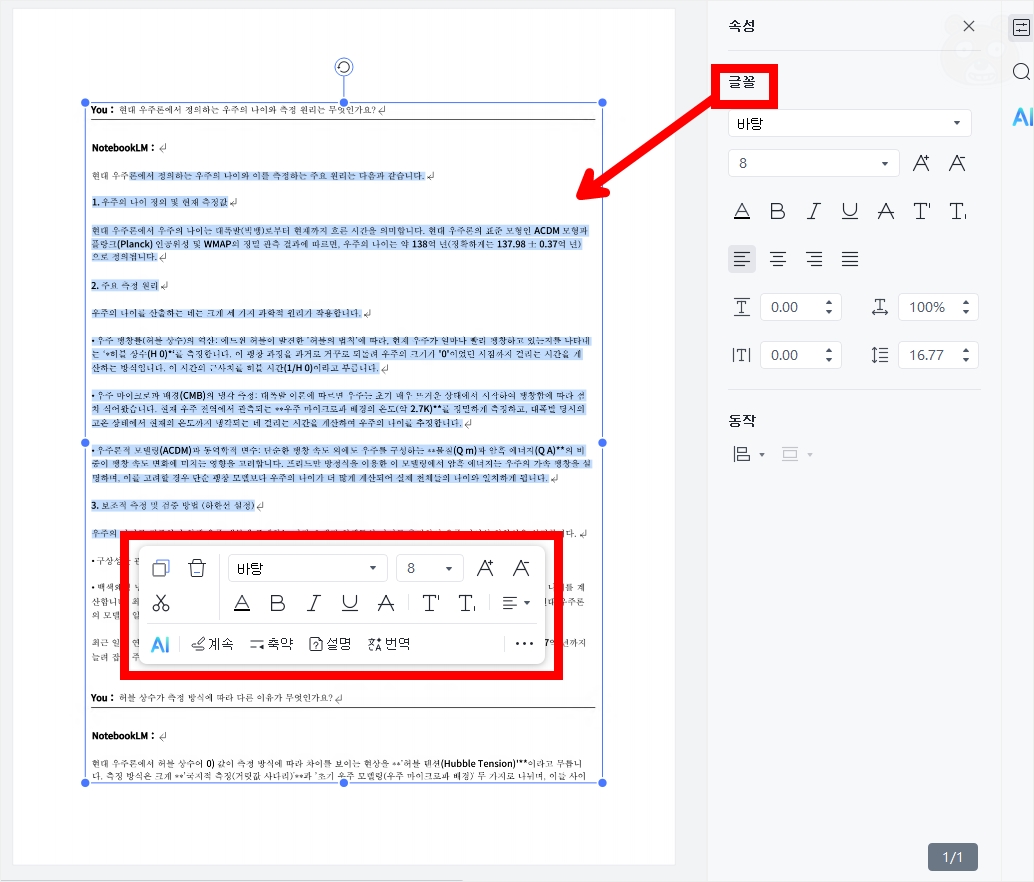This screenshot has height=882, width=1034.
Task: Toggle bold in floating toolbar
Action: (278, 603)
